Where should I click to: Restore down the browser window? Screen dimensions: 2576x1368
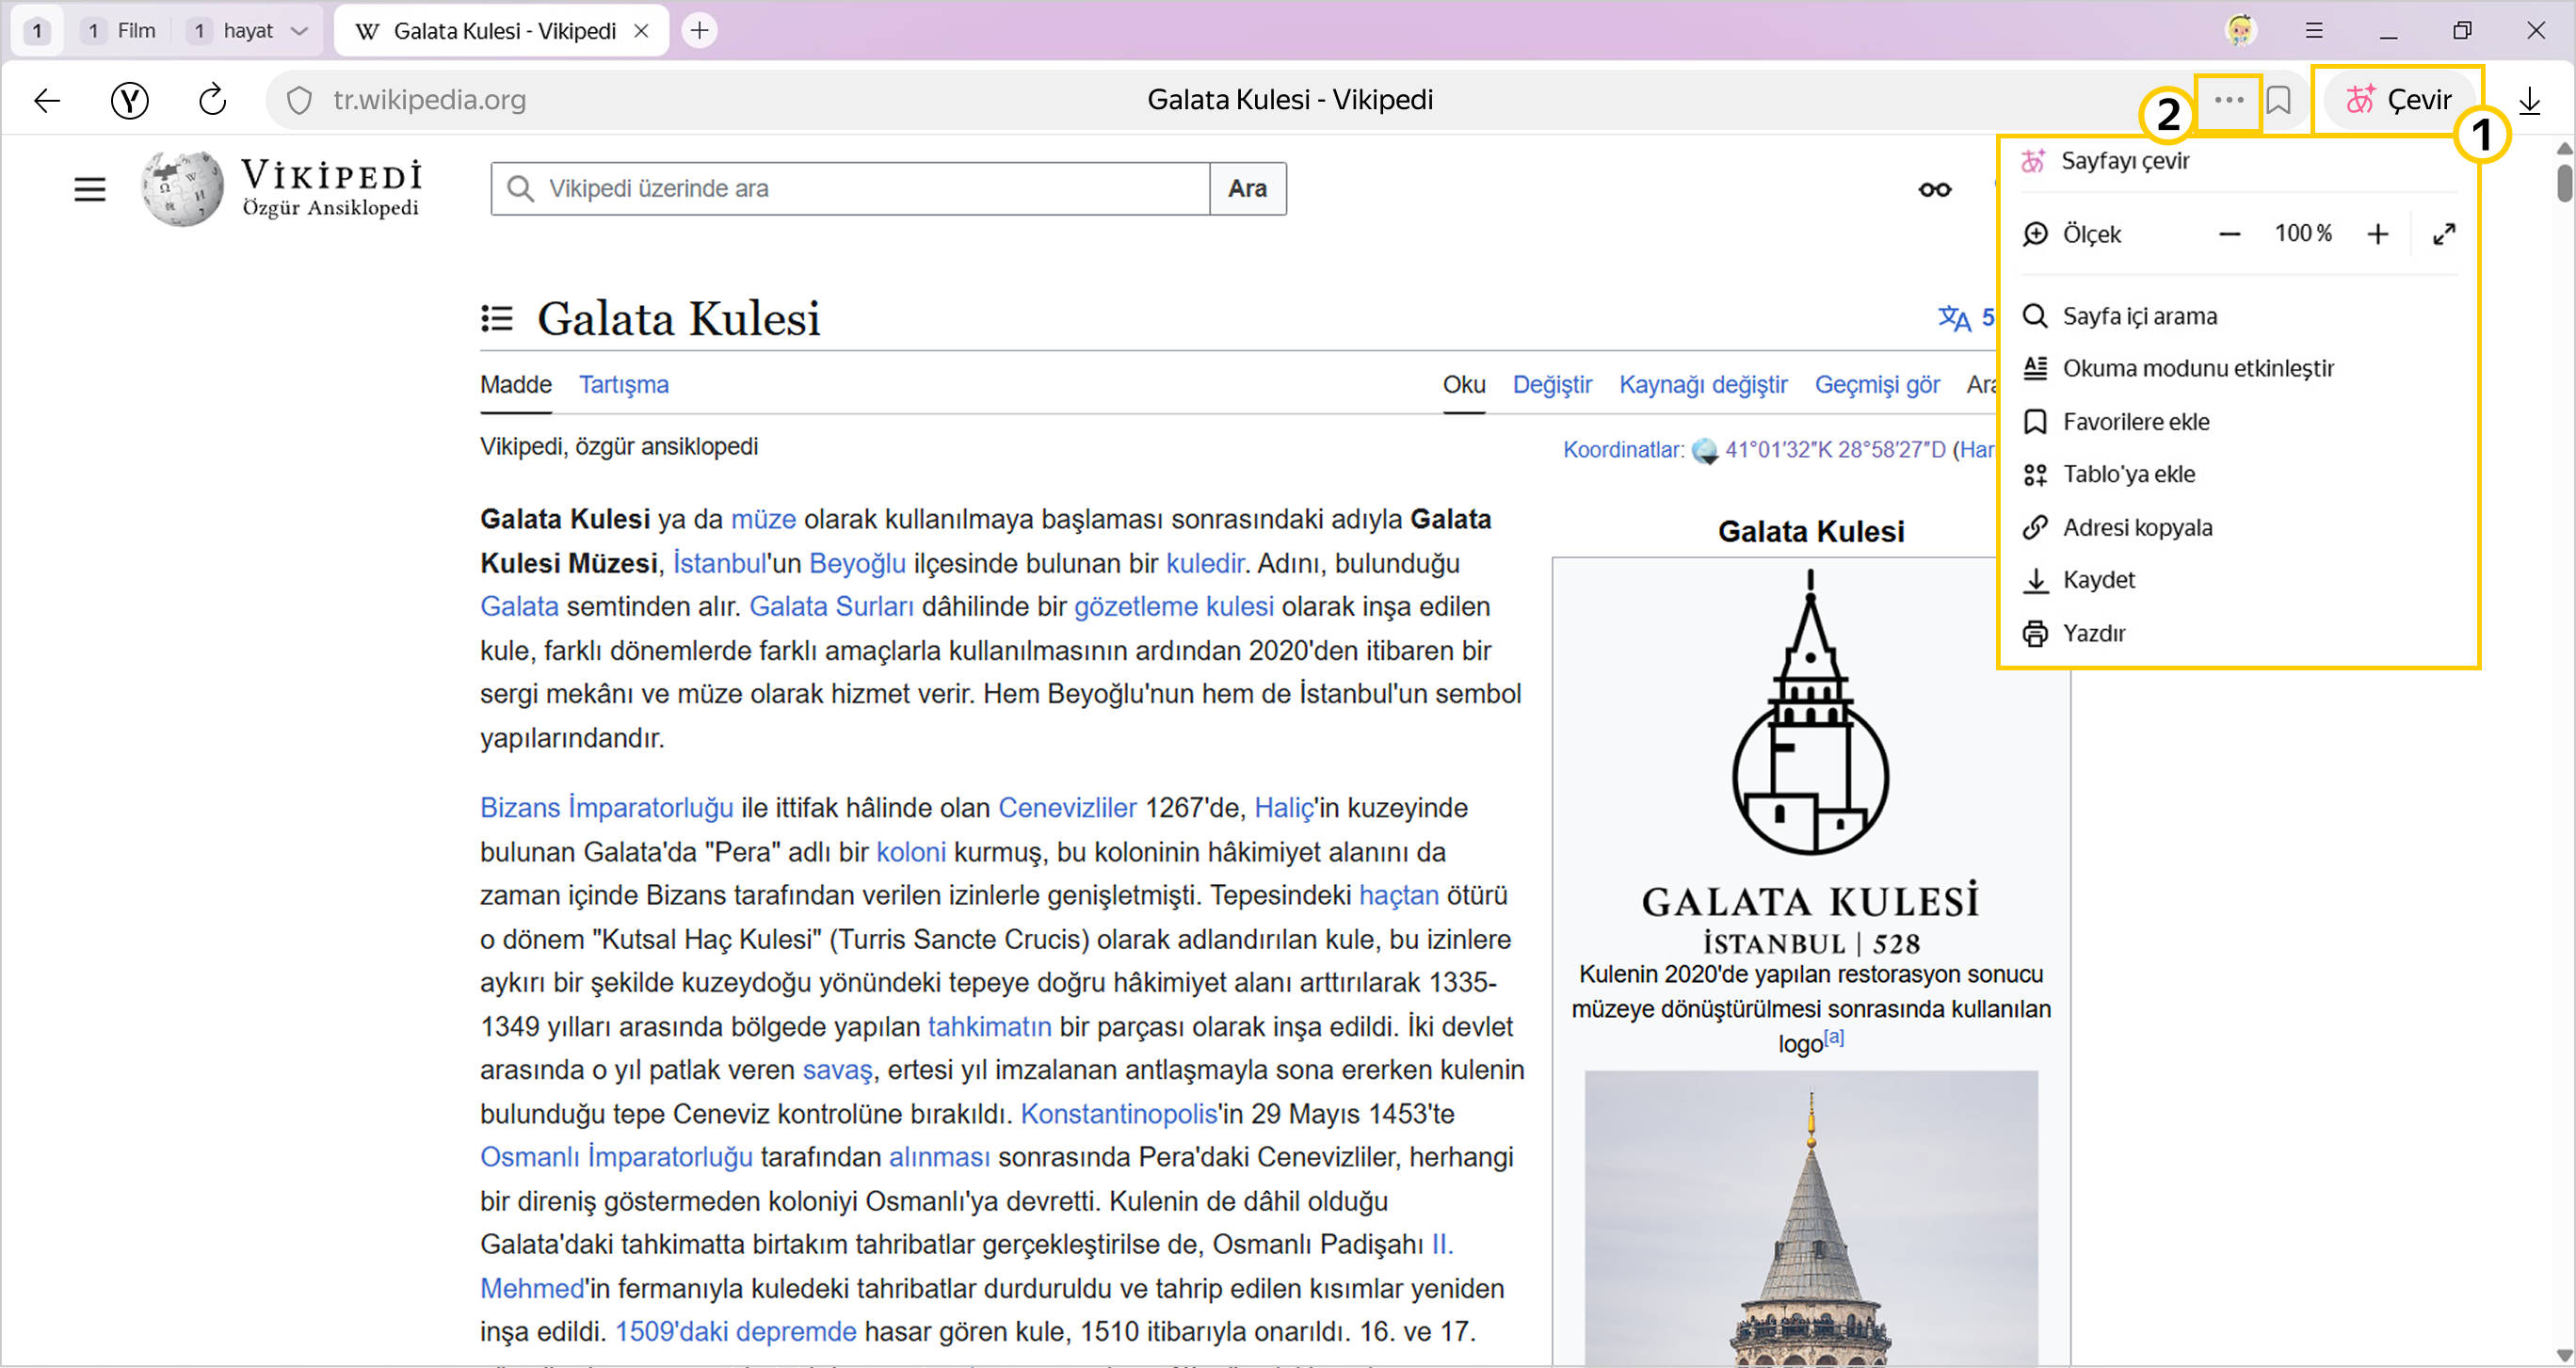point(2462,30)
